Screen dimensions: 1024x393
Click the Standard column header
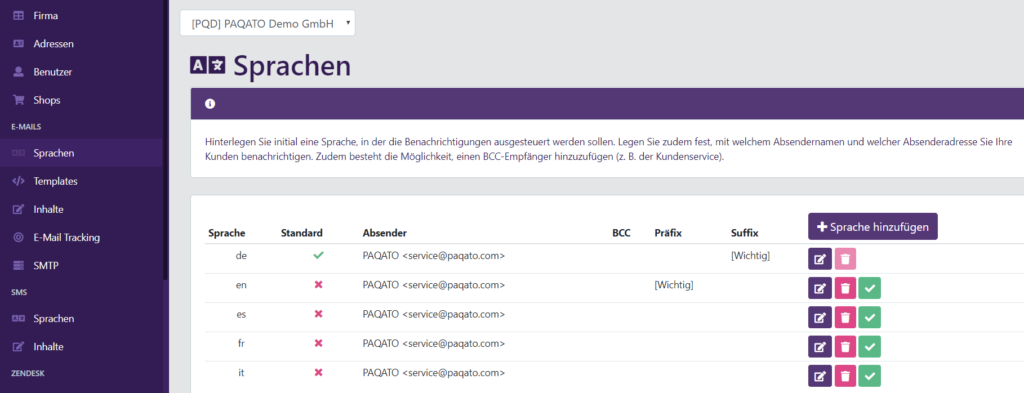point(302,233)
